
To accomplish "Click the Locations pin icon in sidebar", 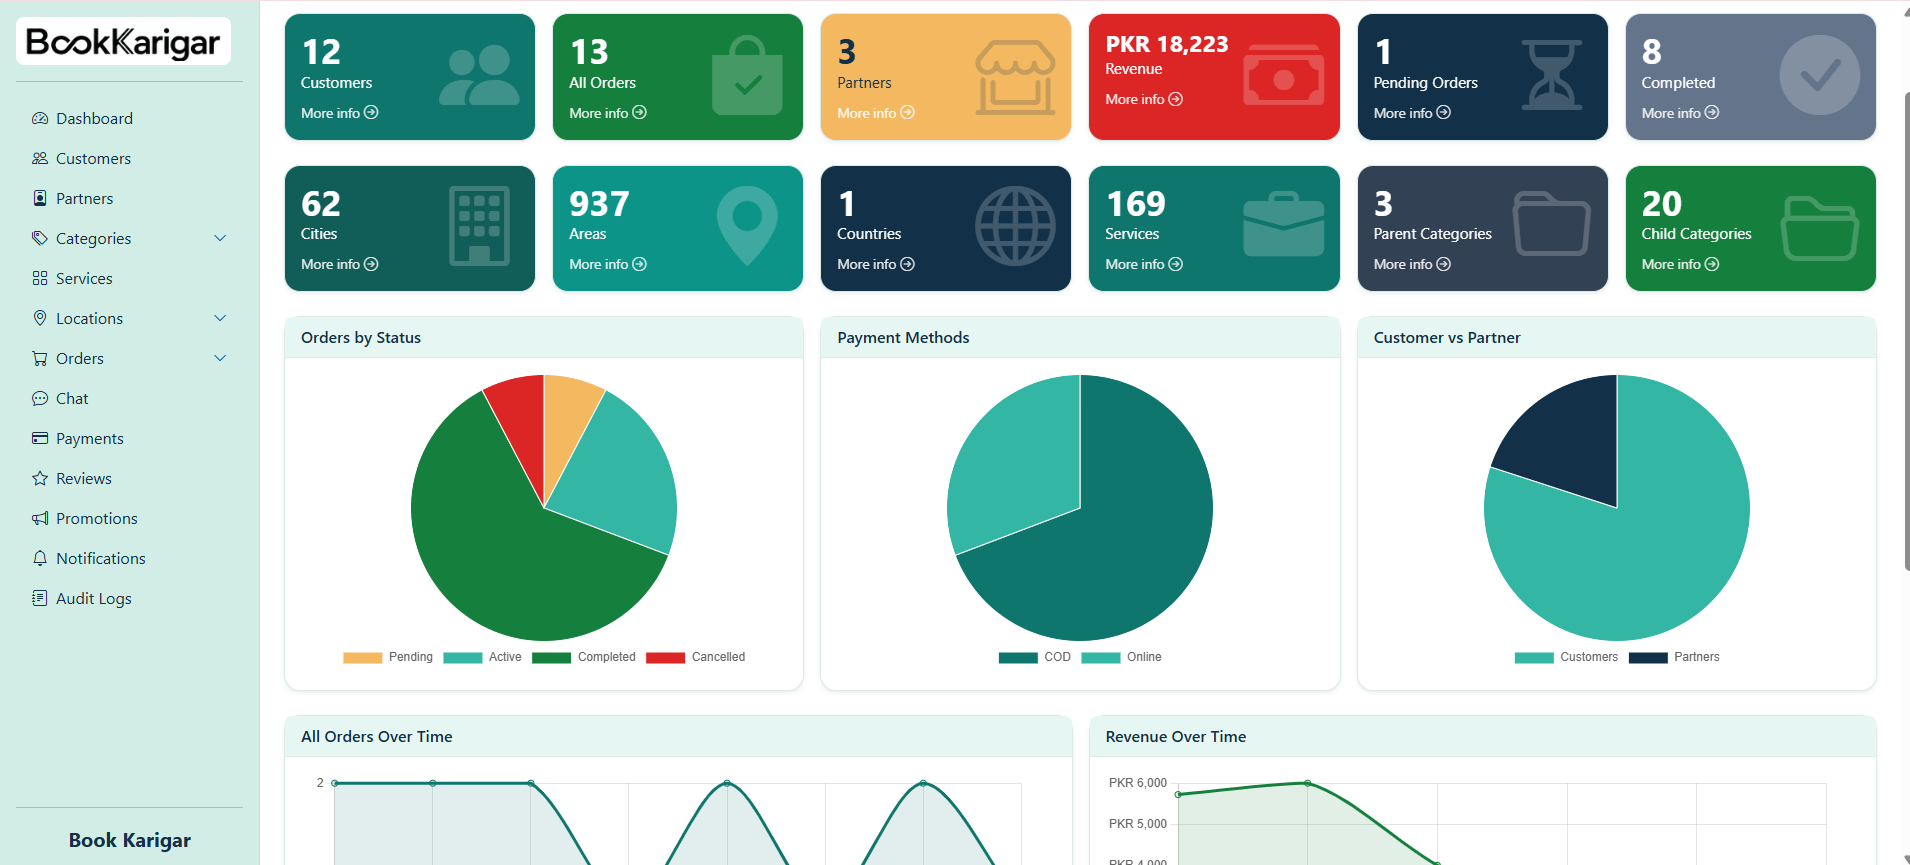I will (40, 318).
